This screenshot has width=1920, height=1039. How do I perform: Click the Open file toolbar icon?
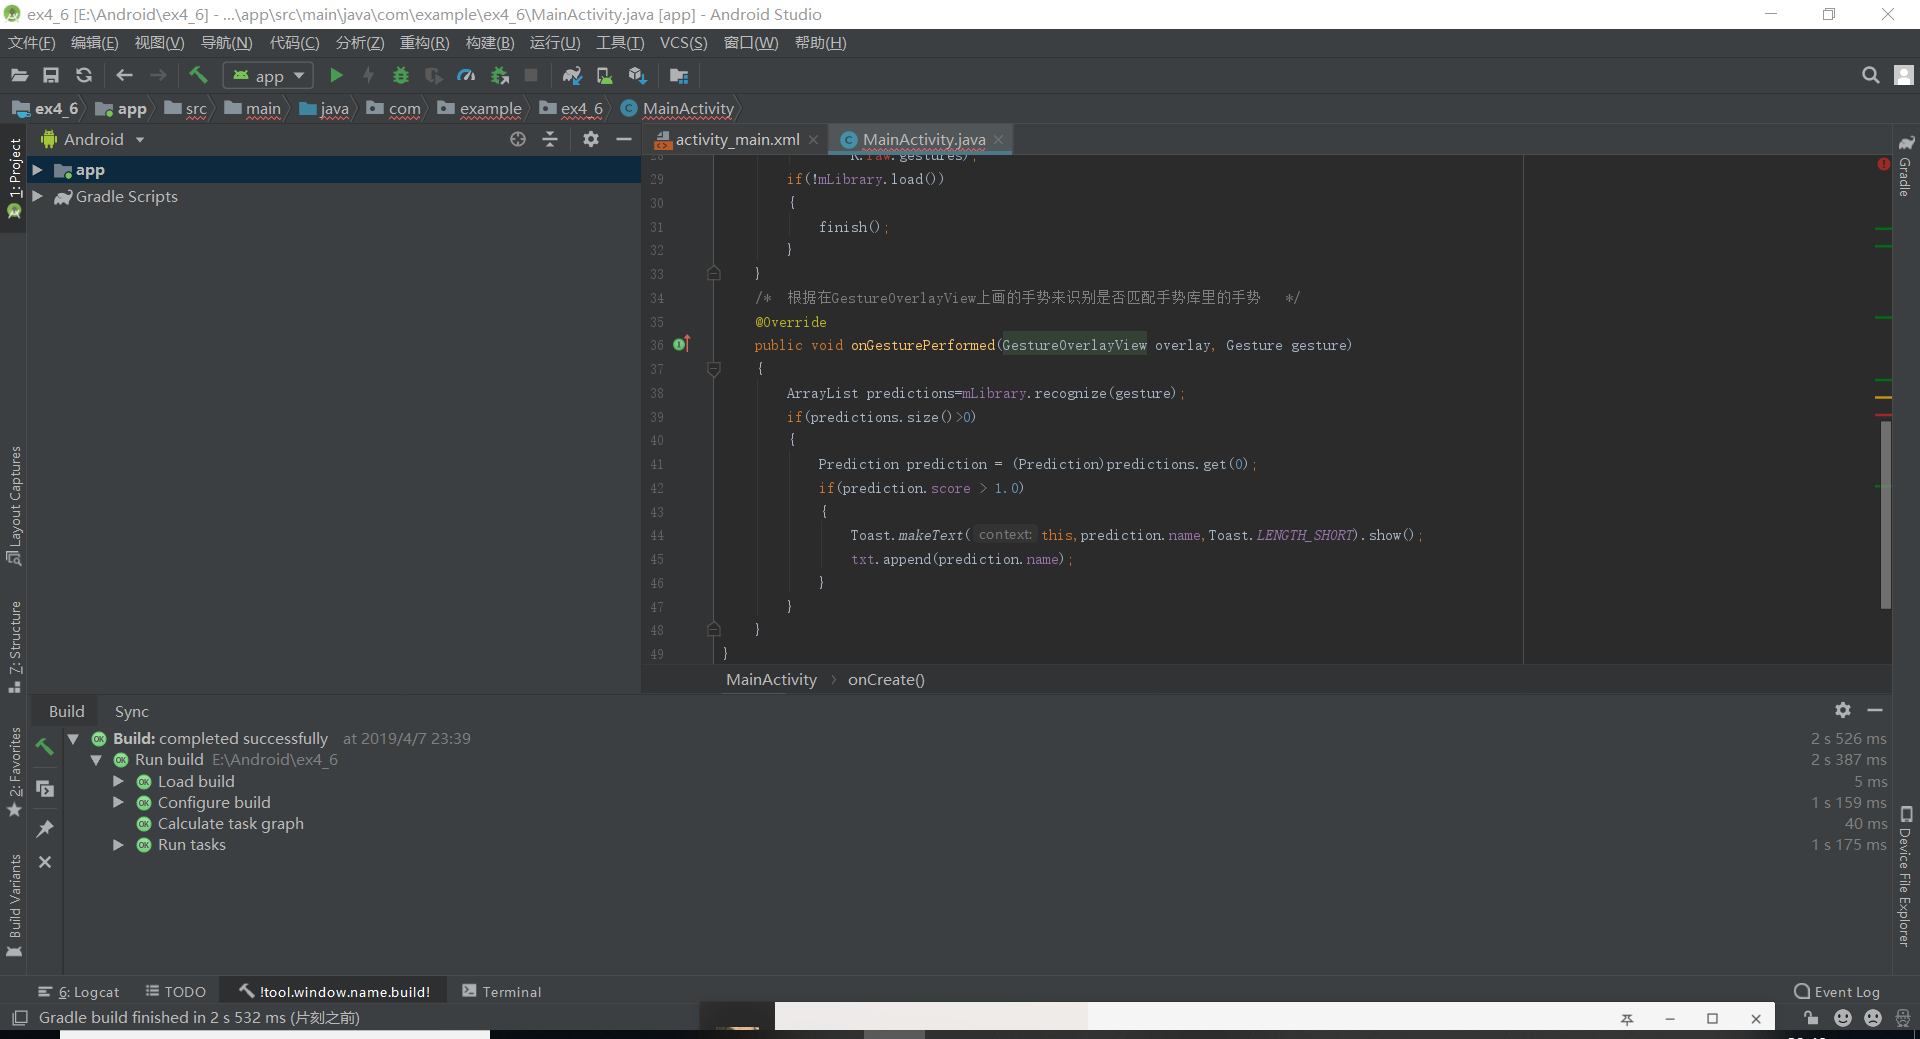coord(19,75)
